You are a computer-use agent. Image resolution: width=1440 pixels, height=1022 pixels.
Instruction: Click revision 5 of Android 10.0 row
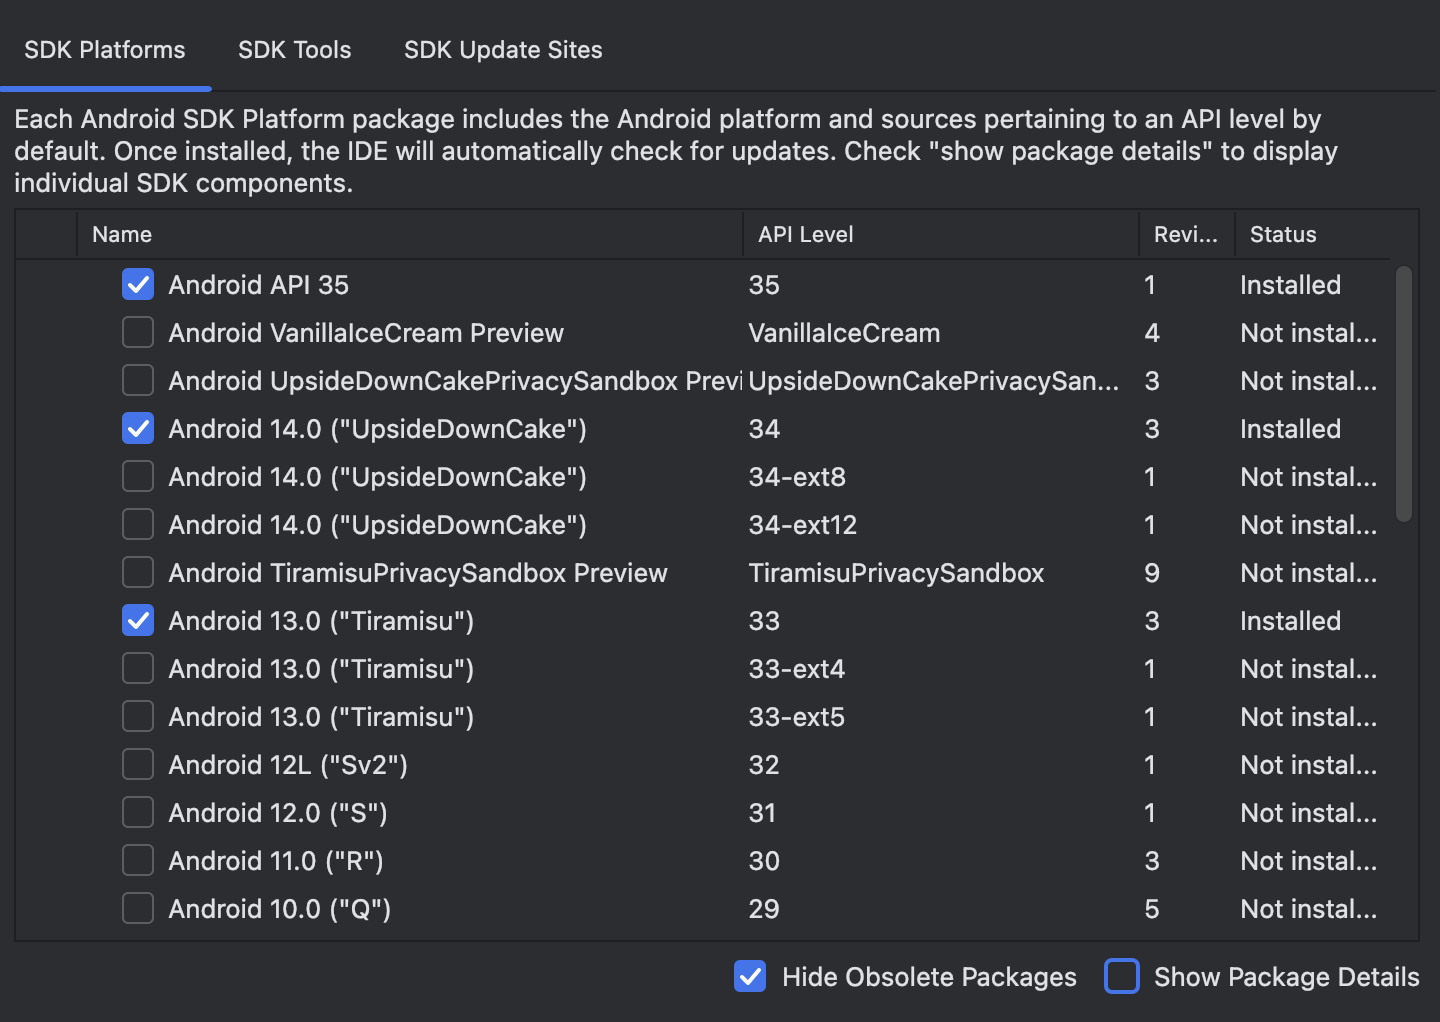[x=1152, y=909]
